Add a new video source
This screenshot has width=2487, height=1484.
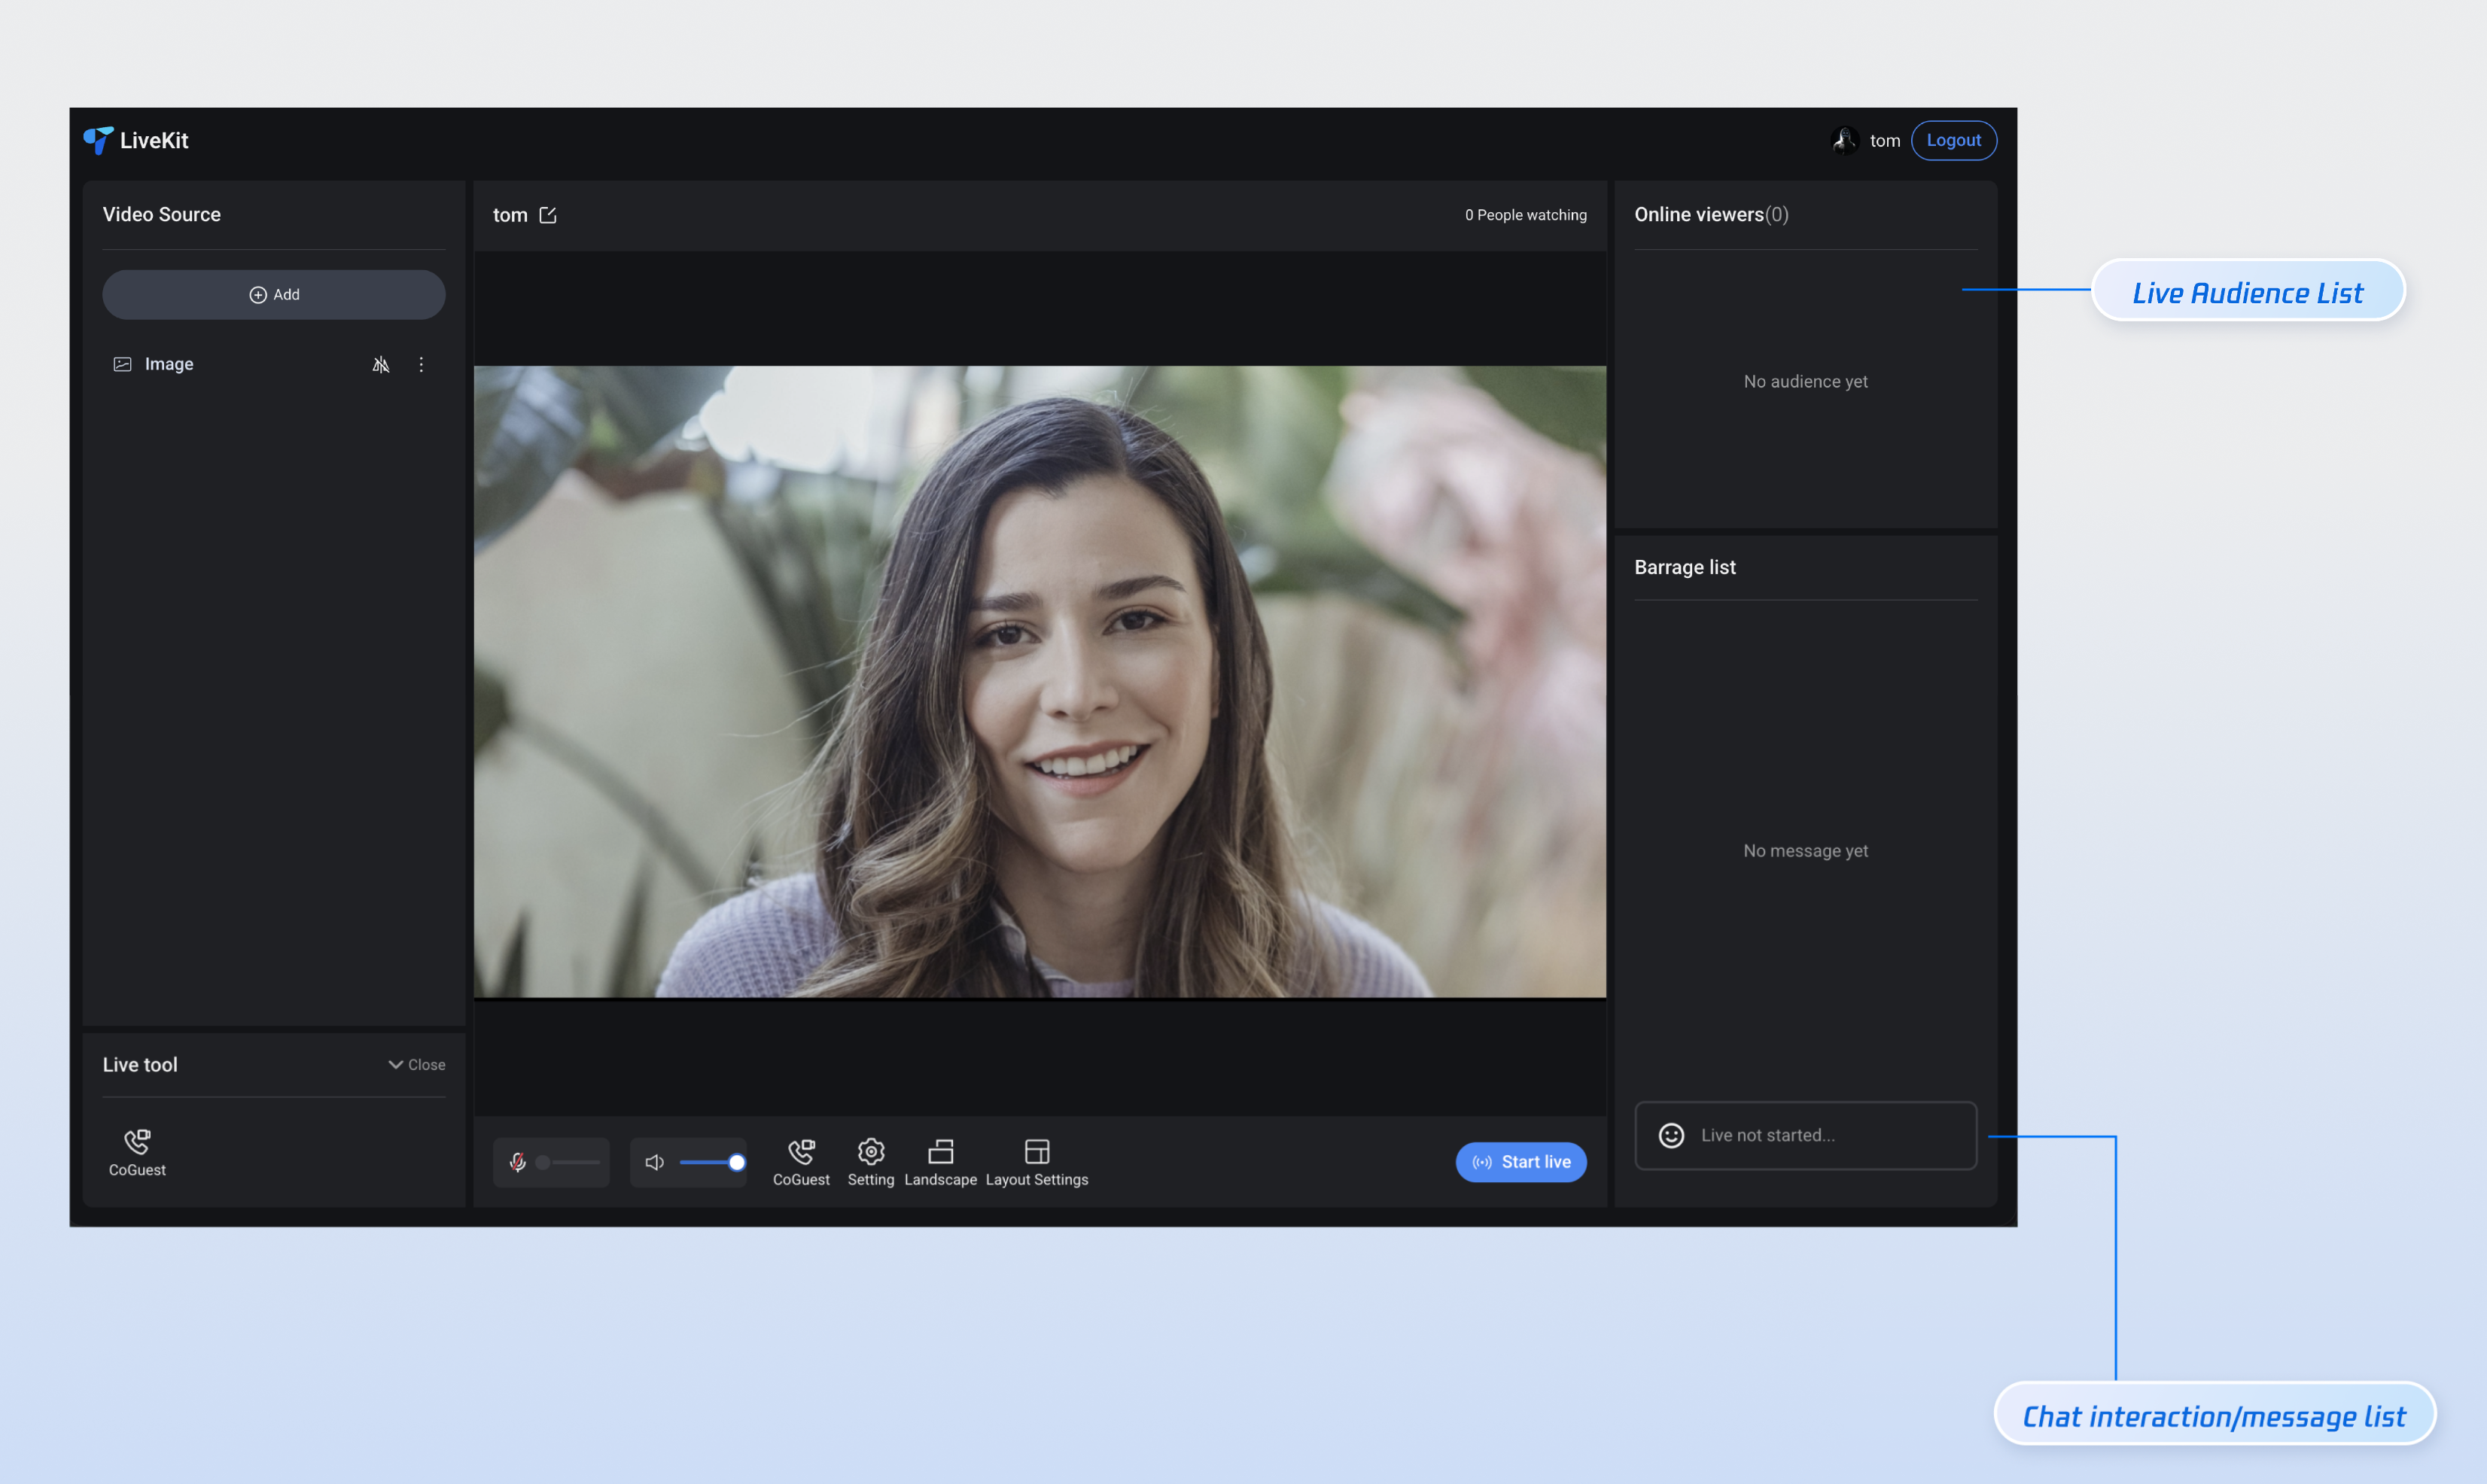274,295
